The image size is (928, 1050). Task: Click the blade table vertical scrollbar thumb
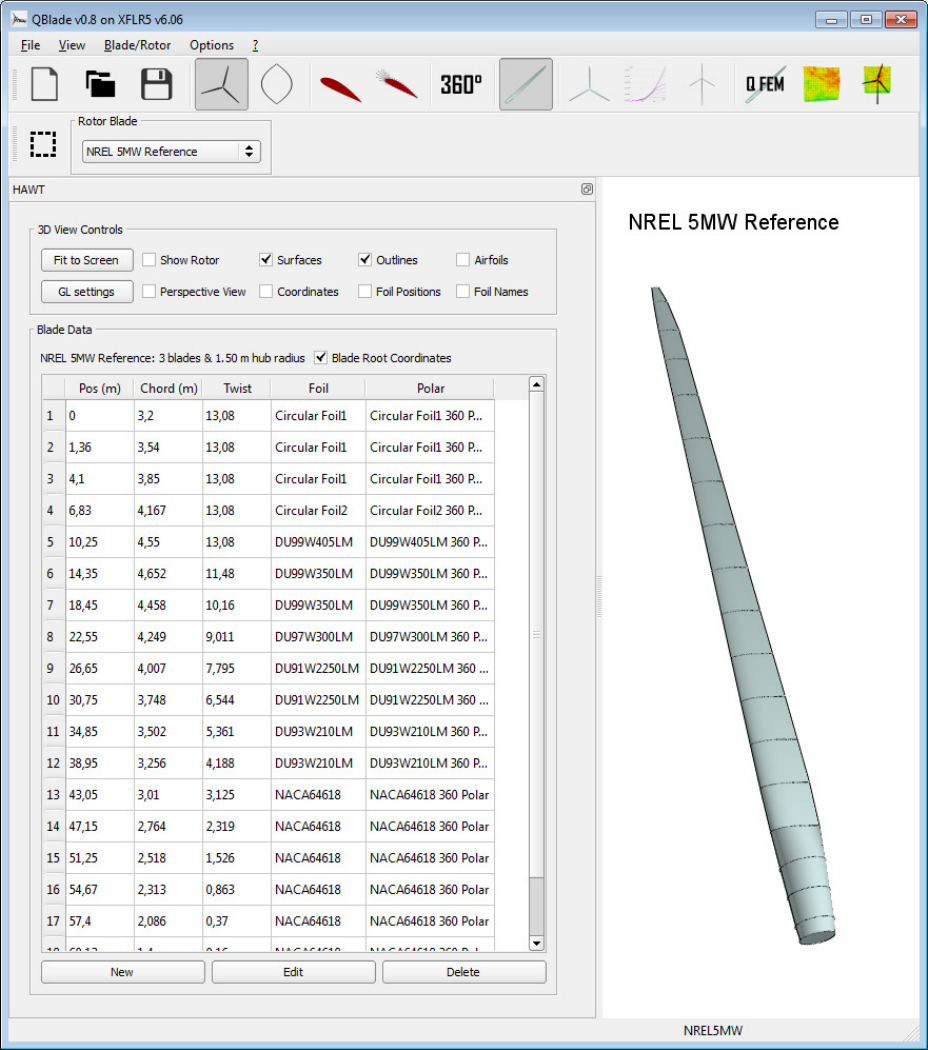click(x=536, y=633)
